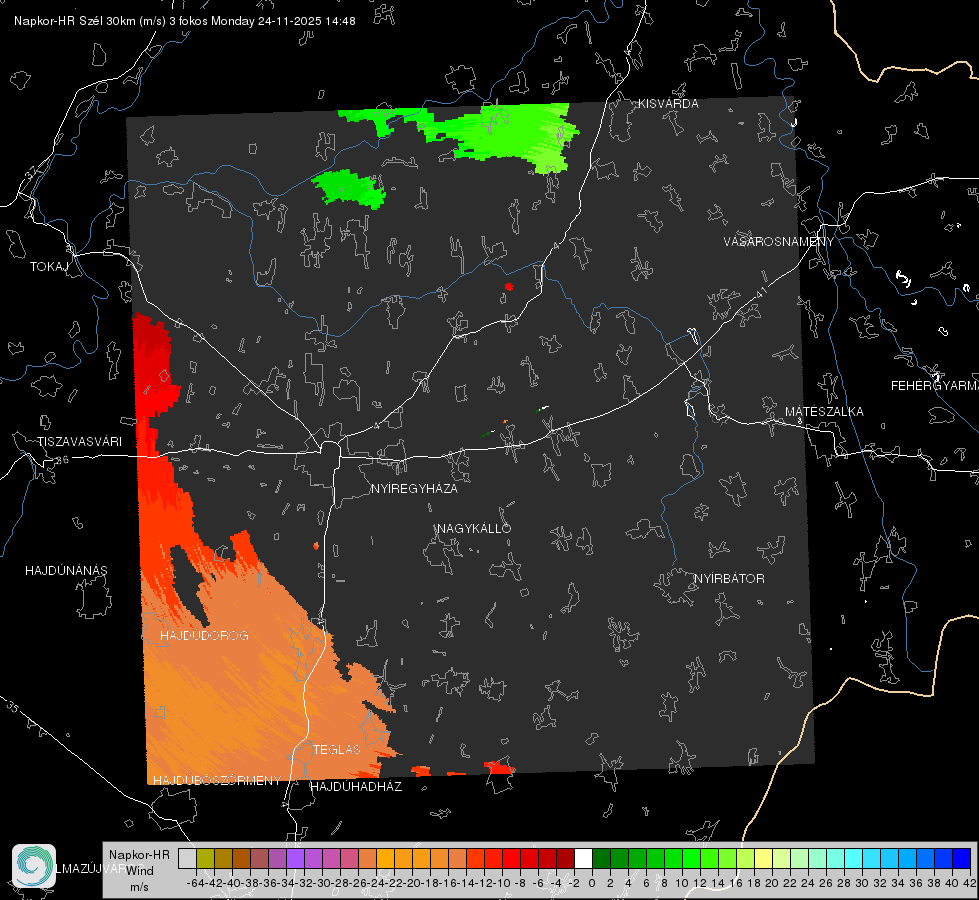Image resolution: width=979 pixels, height=900 pixels.
Task: Click the '42' legend value
Action: [970, 883]
